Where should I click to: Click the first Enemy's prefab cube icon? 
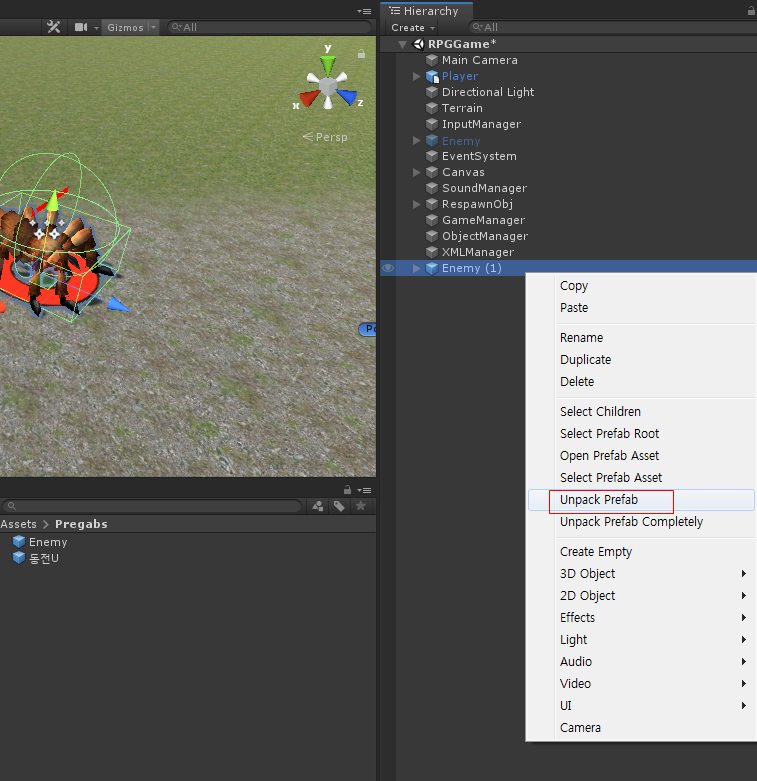click(432, 140)
